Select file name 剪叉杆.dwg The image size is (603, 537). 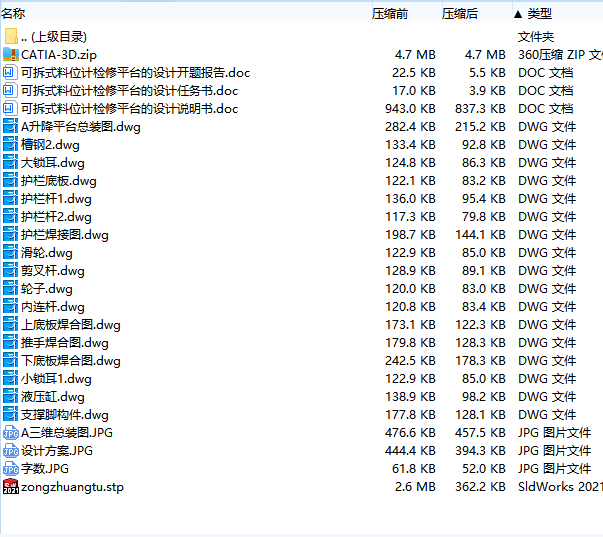[53, 271]
